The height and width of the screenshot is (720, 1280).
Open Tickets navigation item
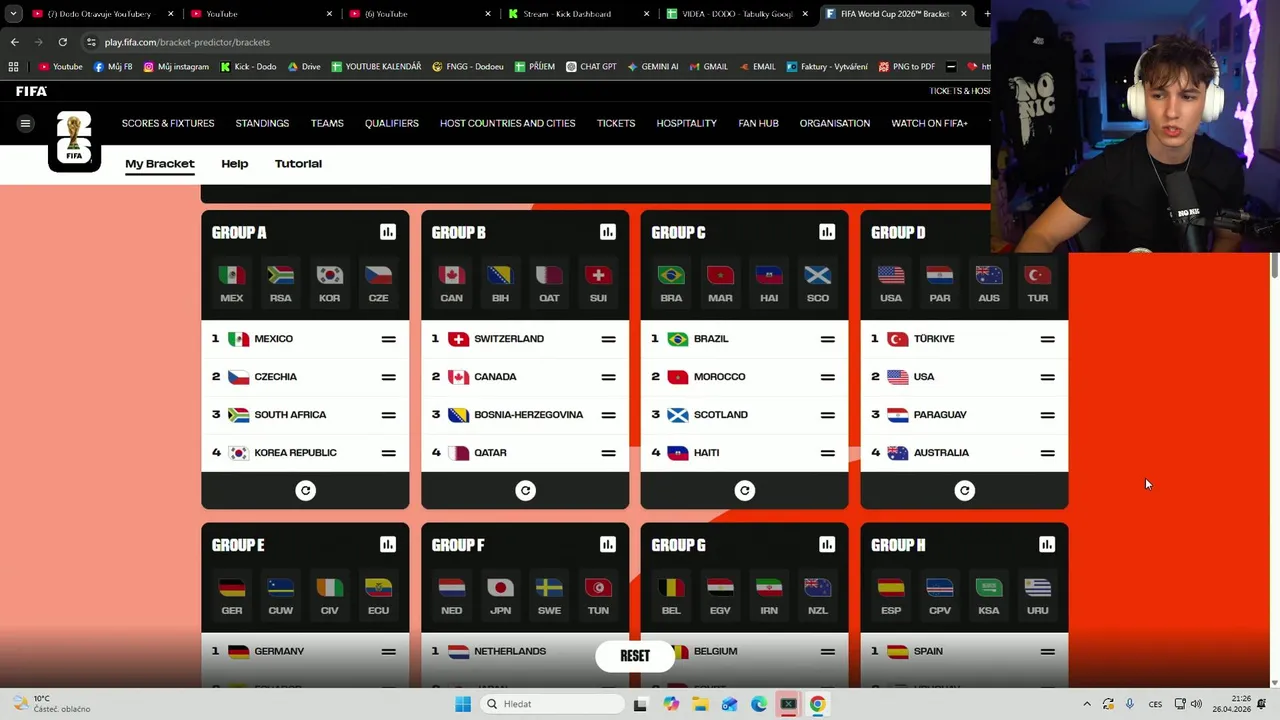(x=616, y=123)
